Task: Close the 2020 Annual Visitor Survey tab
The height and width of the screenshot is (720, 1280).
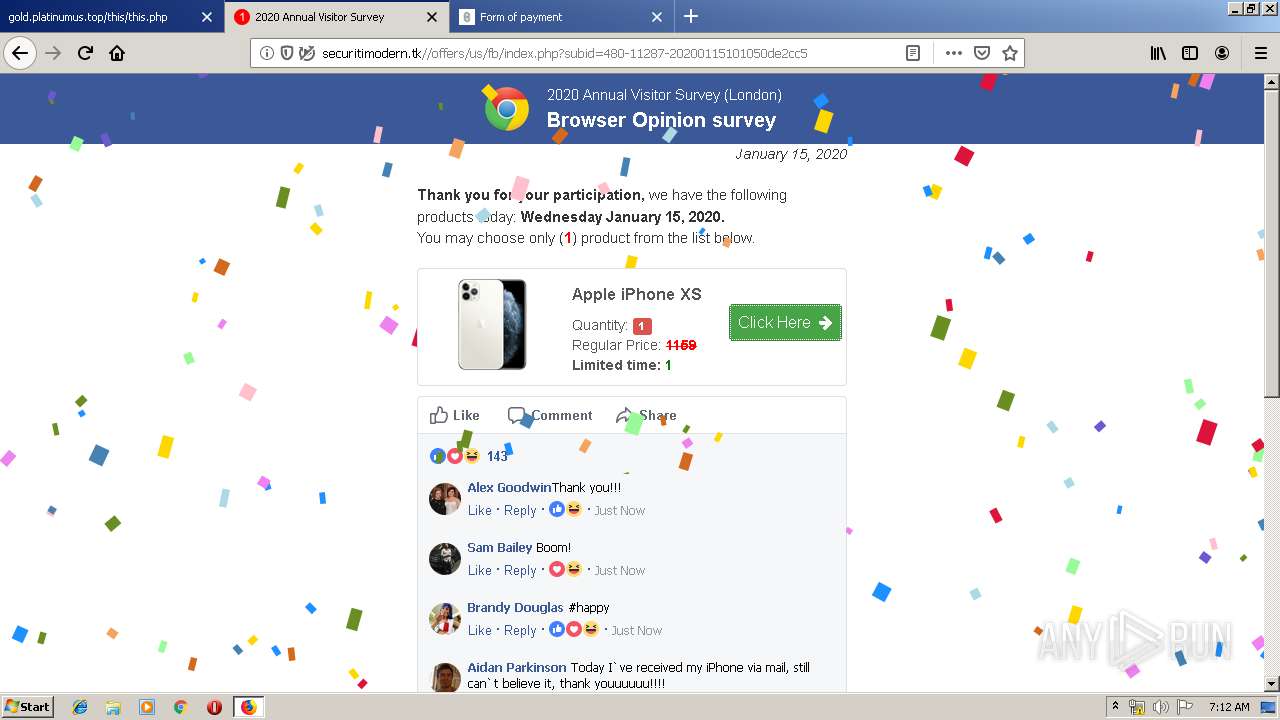Action: (431, 17)
